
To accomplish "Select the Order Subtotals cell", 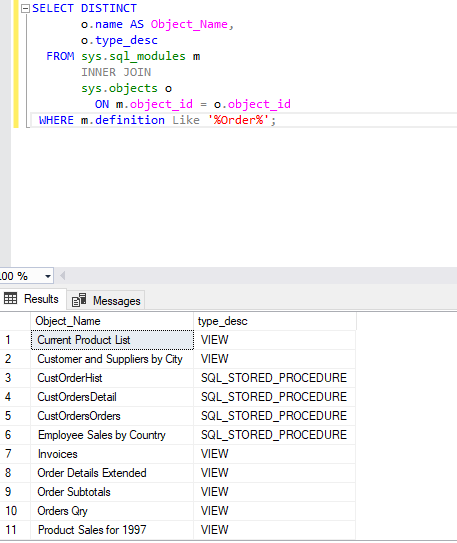I will [x=112, y=492].
